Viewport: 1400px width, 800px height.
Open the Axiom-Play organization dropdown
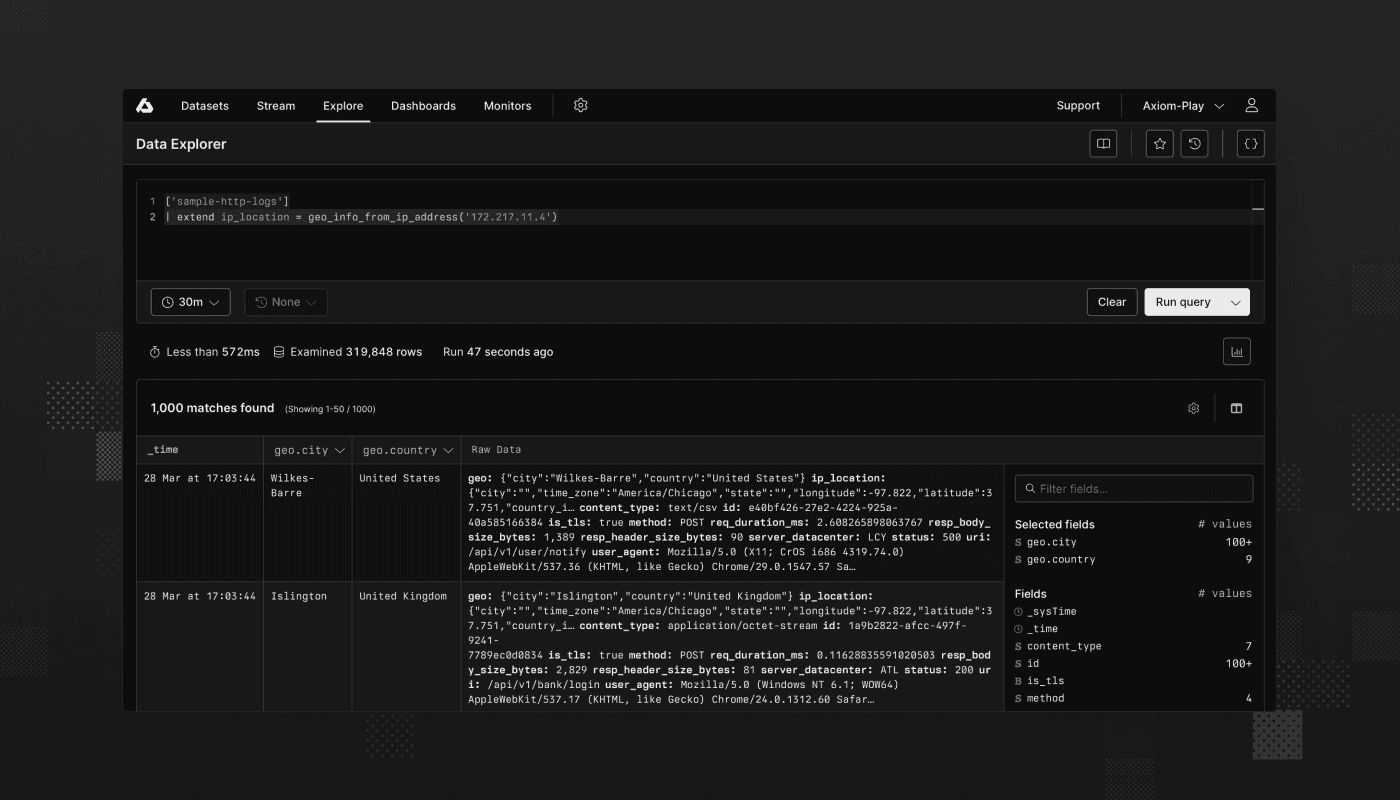click(1181, 105)
